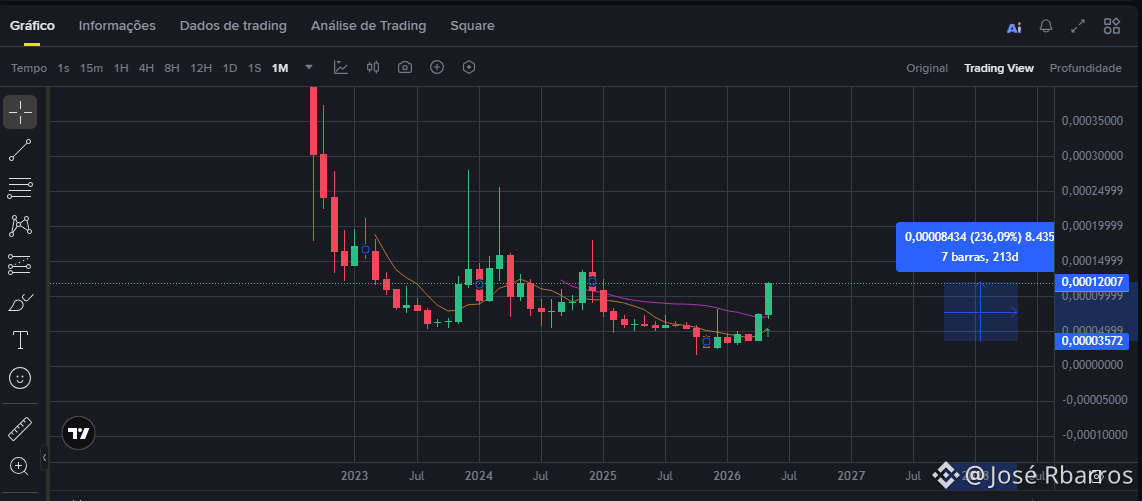Click the TradingView logo badge
Image resolution: width=1142 pixels, height=501 pixels.
79,433
